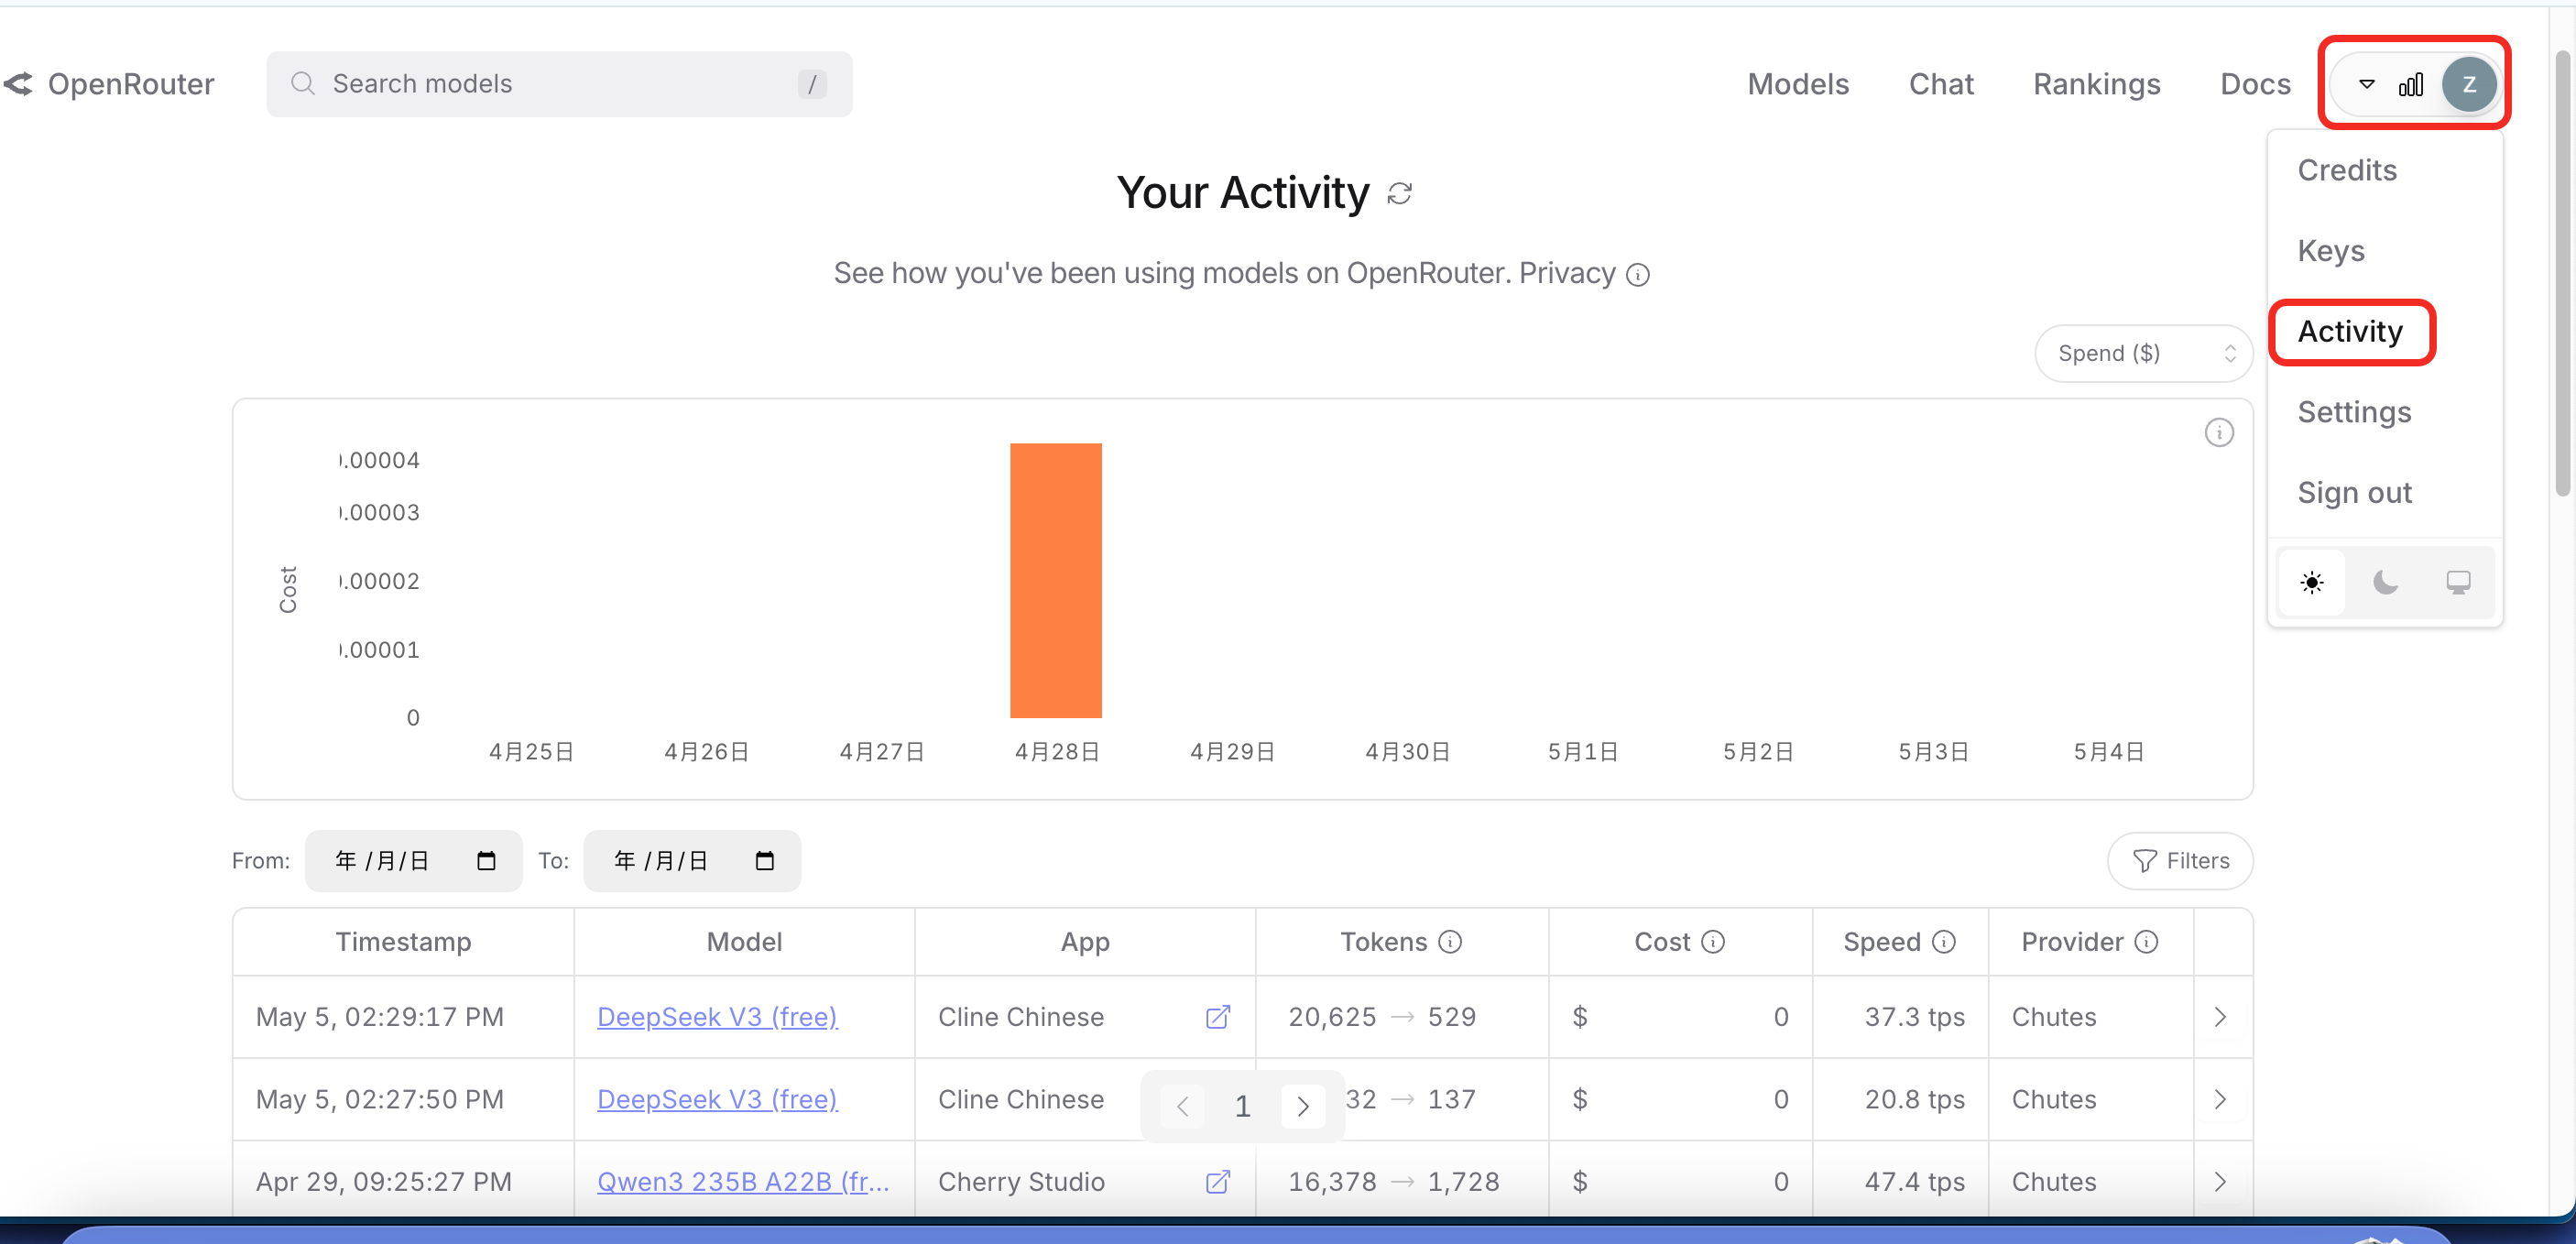Click the chart info icon

pyautogui.click(x=2218, y=432)
